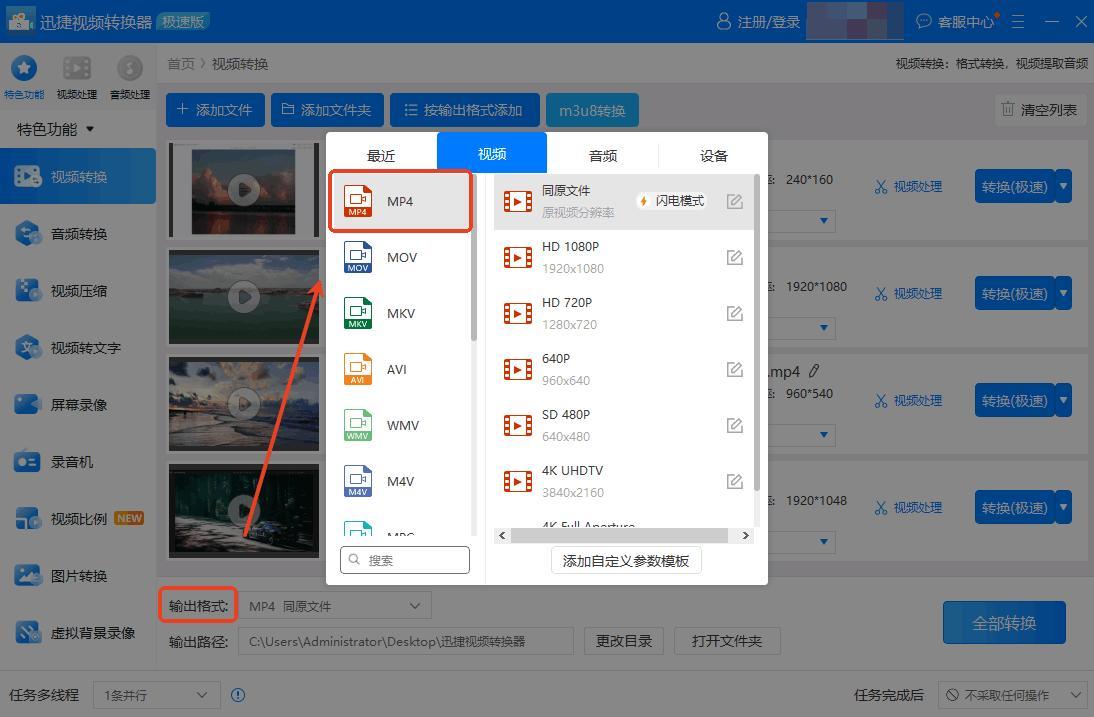Select 录音机 in the sidebar
This screenshot has width=1094, height=717.
[x=78, y=462]
